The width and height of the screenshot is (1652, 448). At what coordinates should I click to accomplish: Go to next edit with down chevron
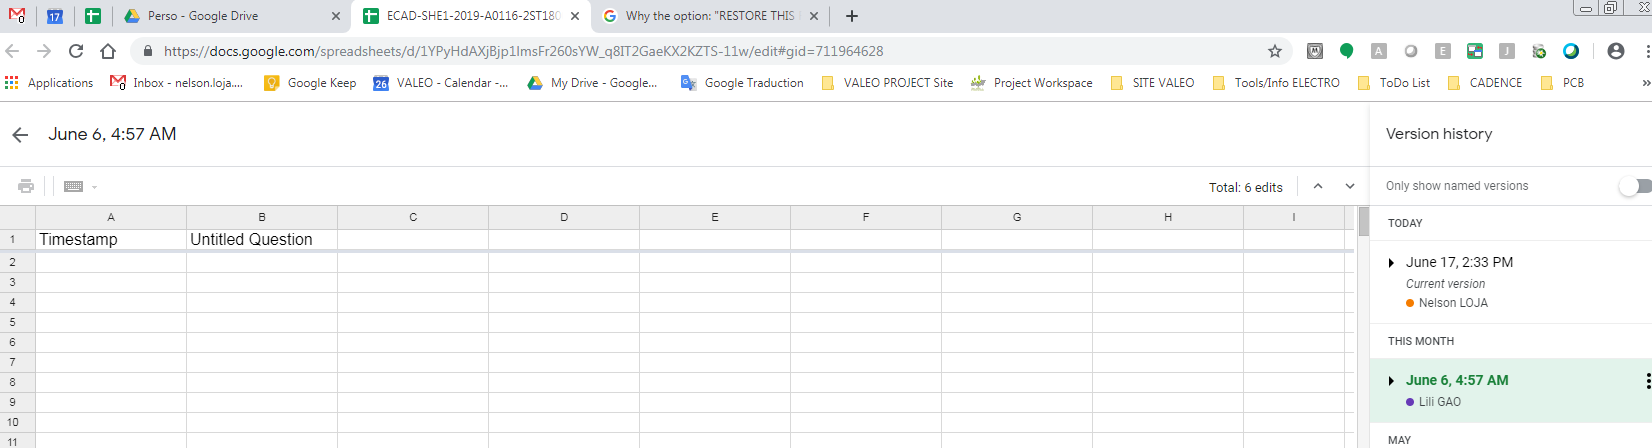click(1350, 186)
